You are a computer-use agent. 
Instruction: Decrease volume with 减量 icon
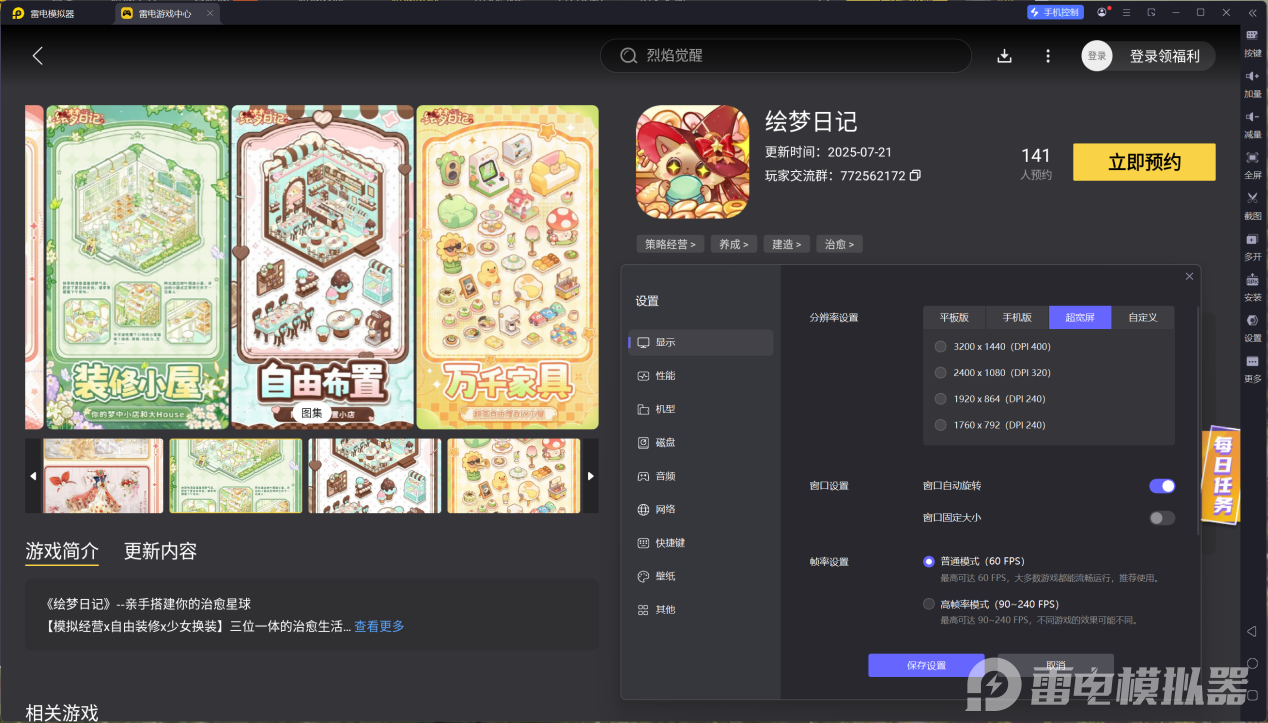pos(1252,124)
